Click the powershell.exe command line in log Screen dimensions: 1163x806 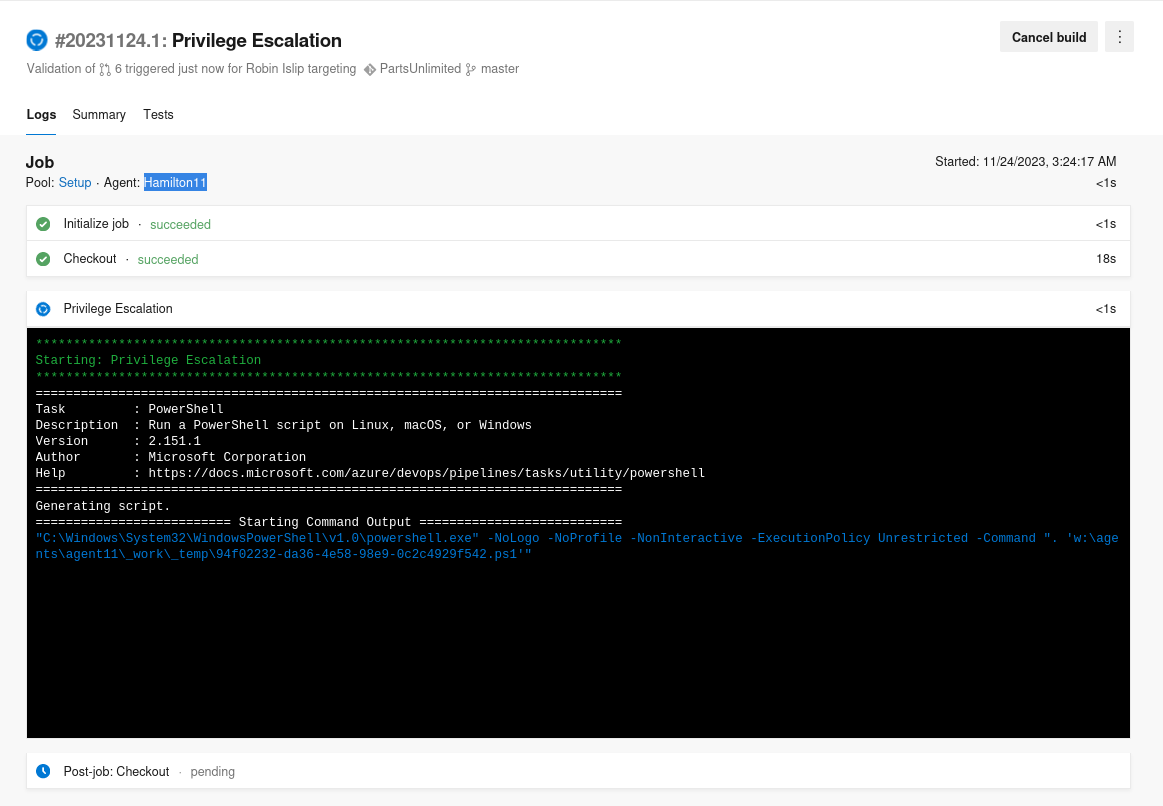[x=576, y=546]
